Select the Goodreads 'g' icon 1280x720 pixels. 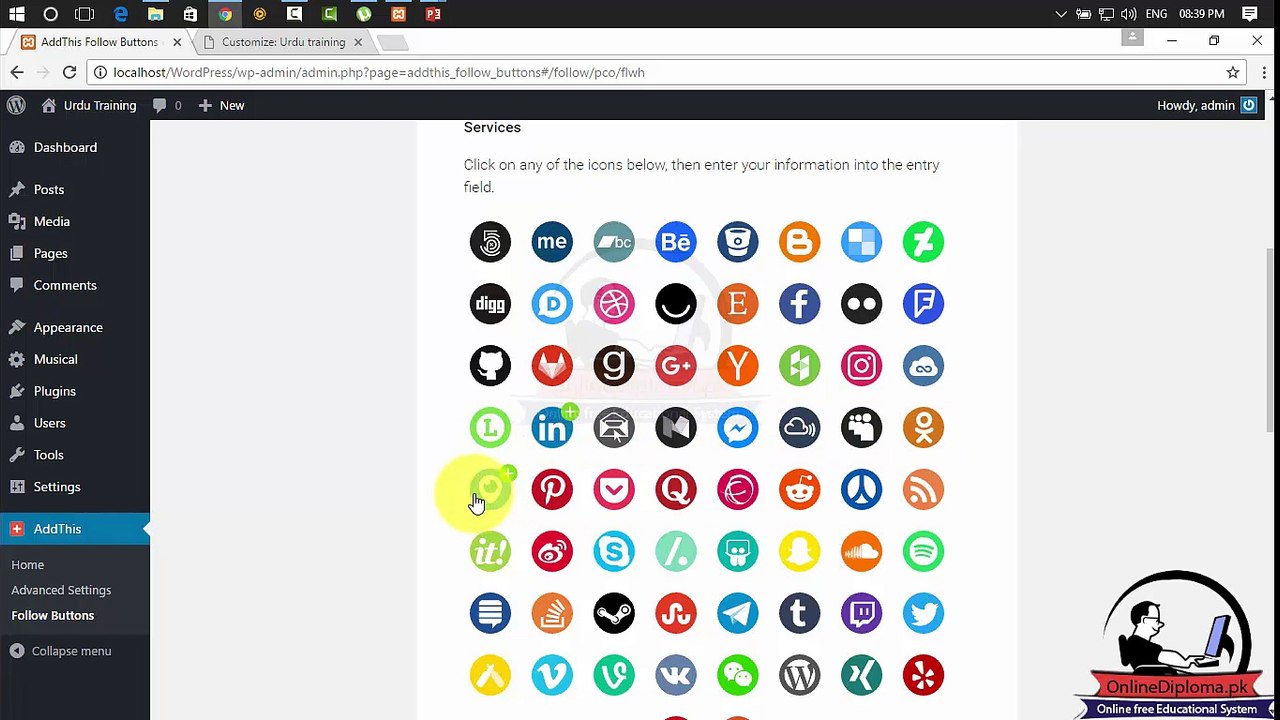[x=614, y=366]
